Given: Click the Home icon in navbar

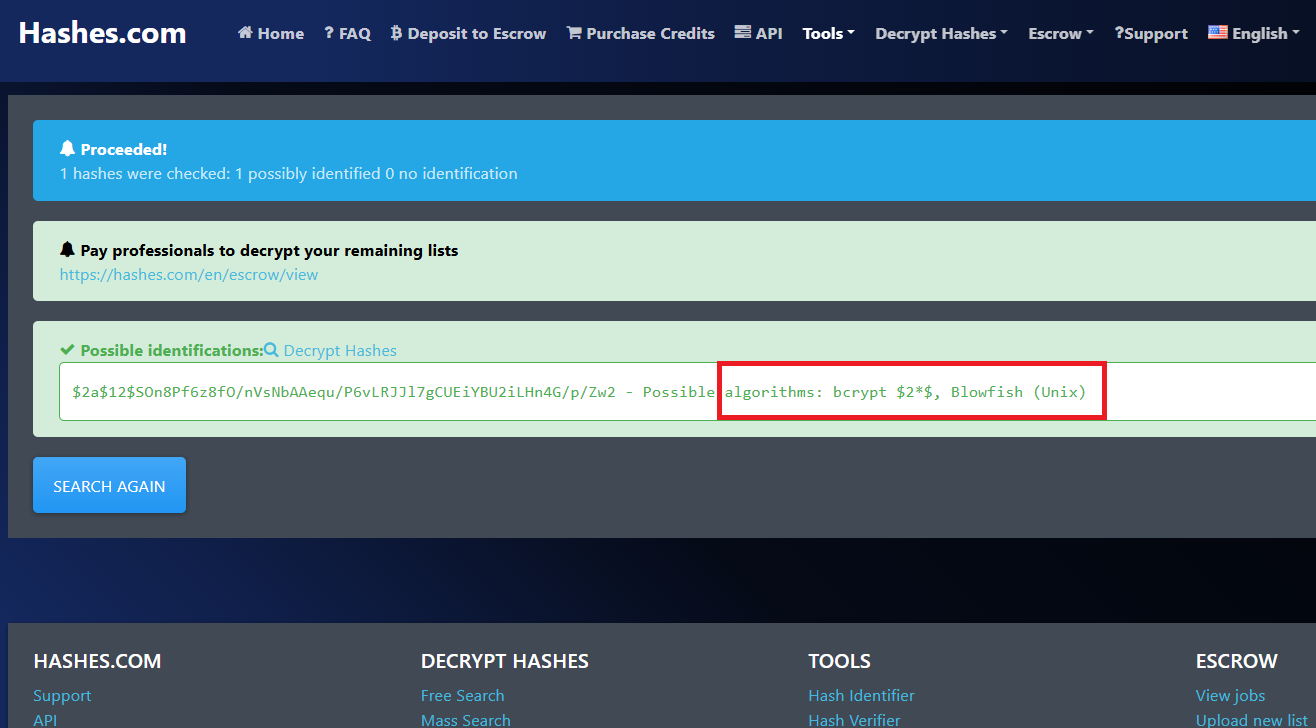Looking at the screenshot, I should 245,33.
